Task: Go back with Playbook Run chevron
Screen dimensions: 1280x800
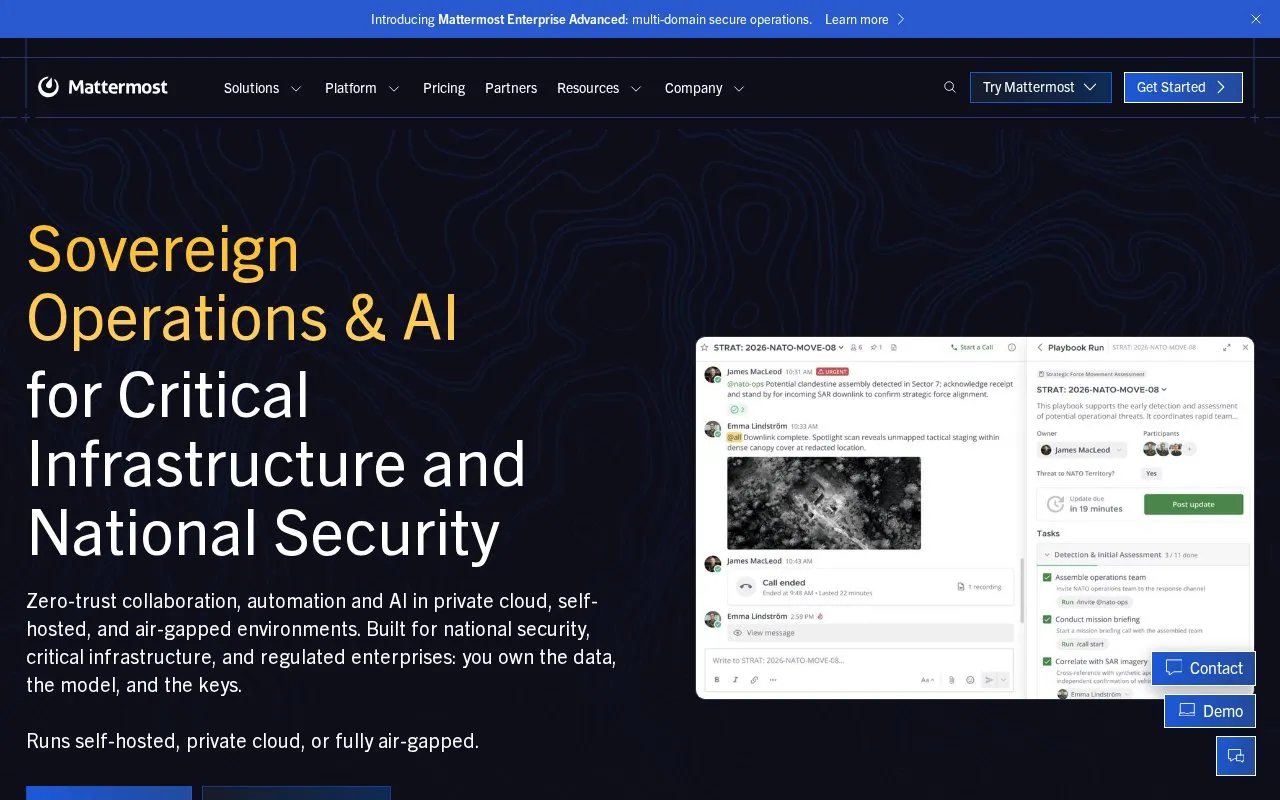Action: coord(1040,347)
